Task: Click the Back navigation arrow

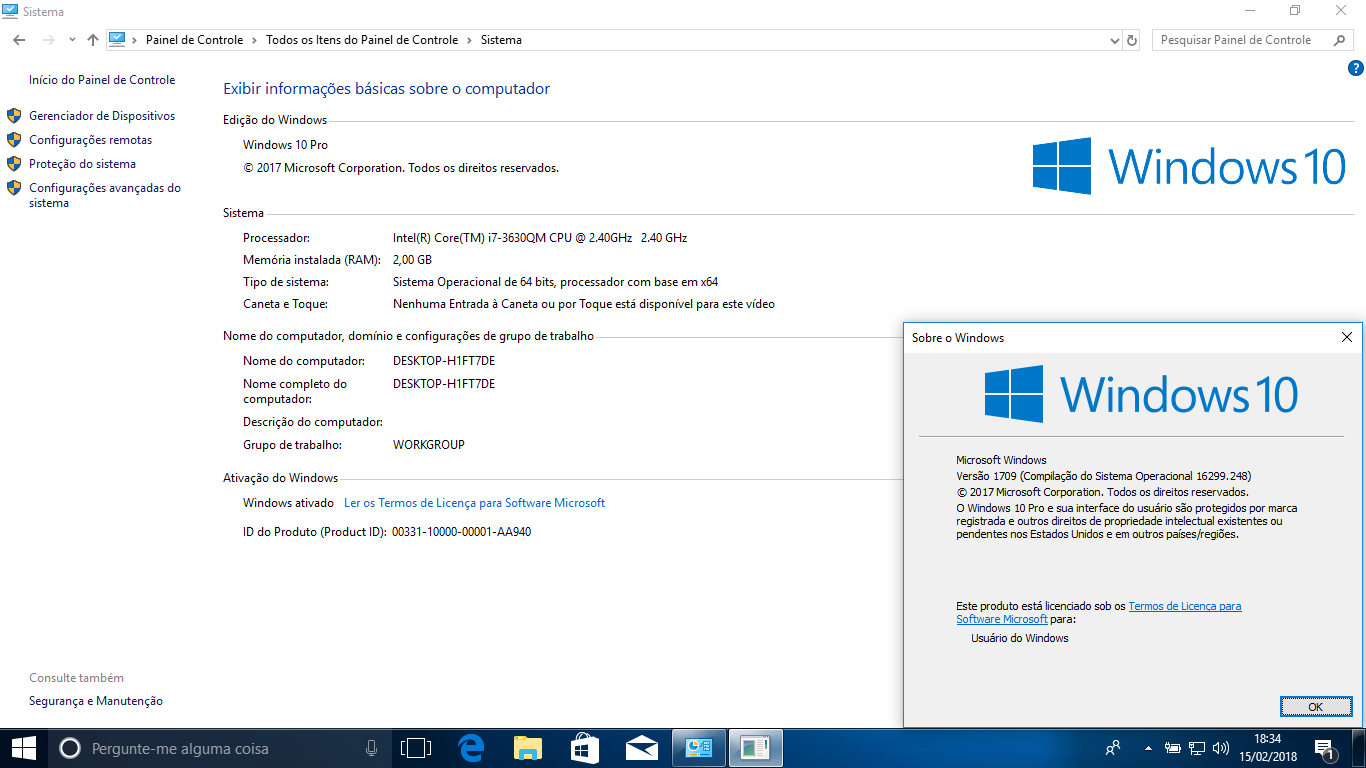Action: tap(19, 40)
